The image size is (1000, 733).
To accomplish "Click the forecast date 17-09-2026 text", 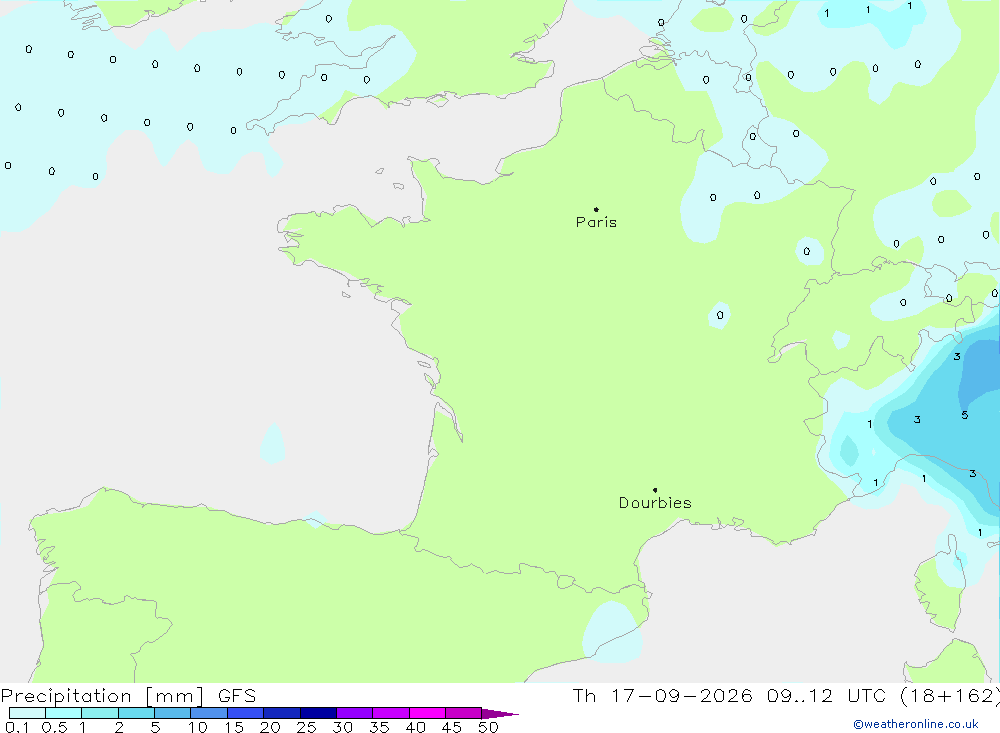I will coord(682,696).
